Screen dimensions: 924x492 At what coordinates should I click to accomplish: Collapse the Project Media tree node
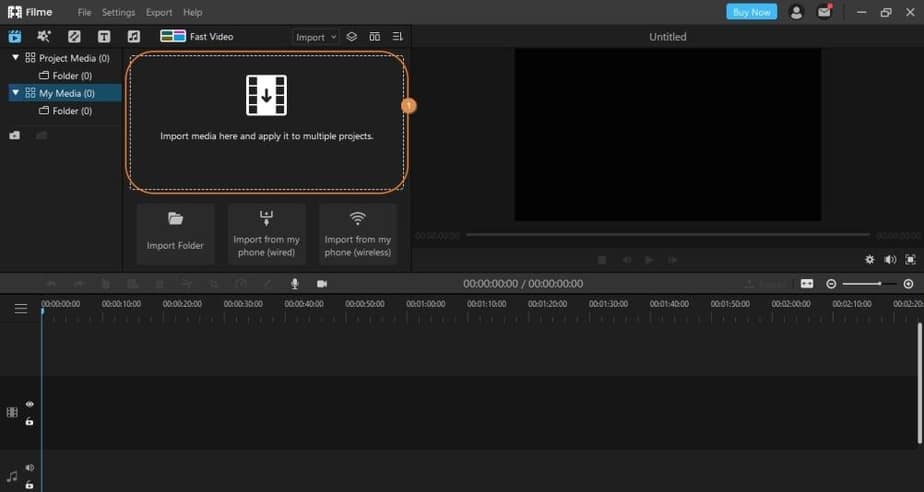click(x=15, y=58)
